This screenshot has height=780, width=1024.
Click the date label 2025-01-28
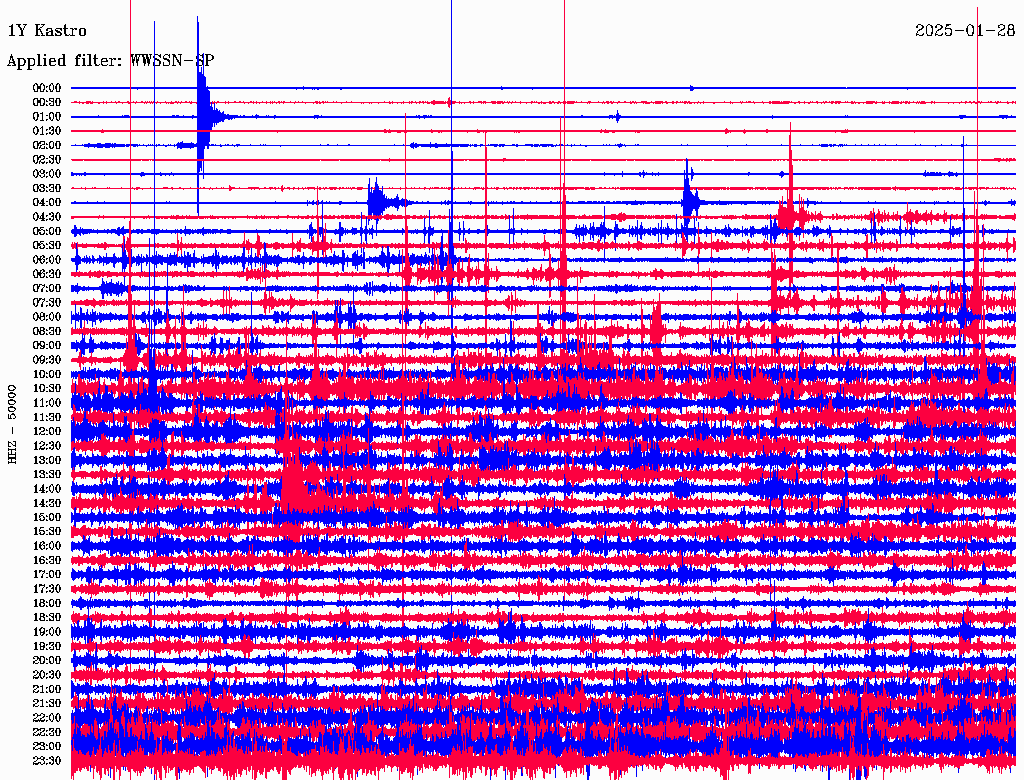coord(964,31)
